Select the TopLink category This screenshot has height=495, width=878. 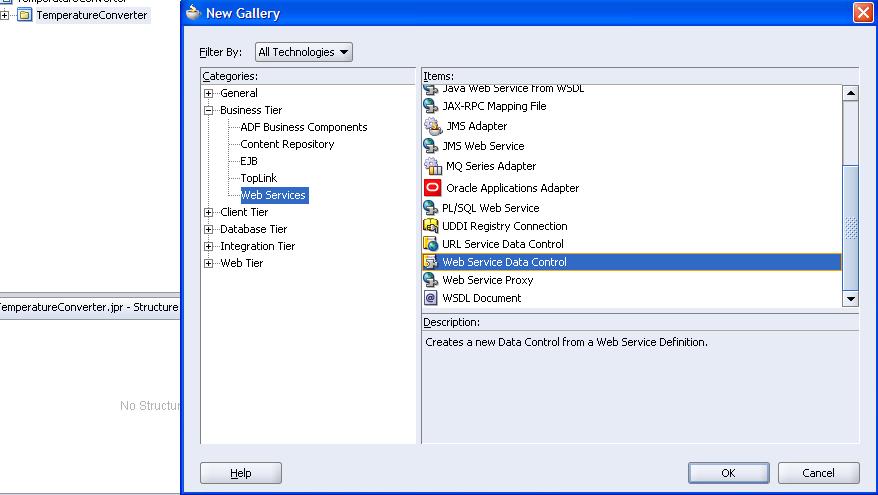pyautogui.click(x=258, y=178)
